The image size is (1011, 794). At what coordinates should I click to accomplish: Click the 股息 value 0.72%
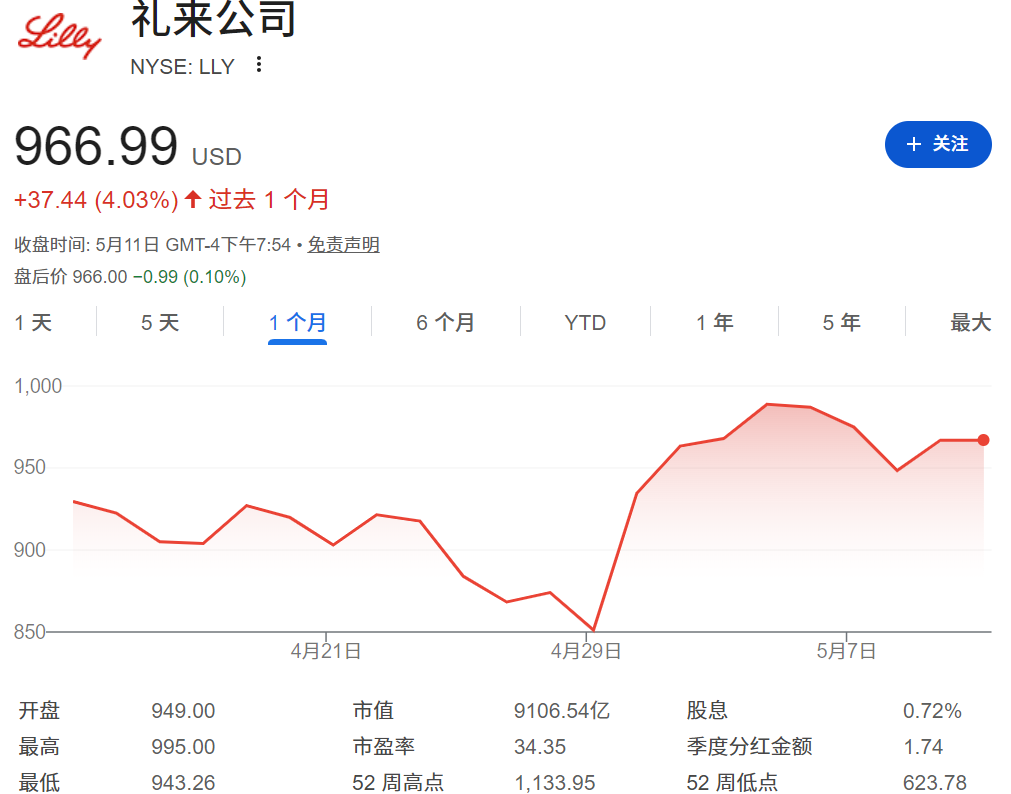tap(932, 711)
